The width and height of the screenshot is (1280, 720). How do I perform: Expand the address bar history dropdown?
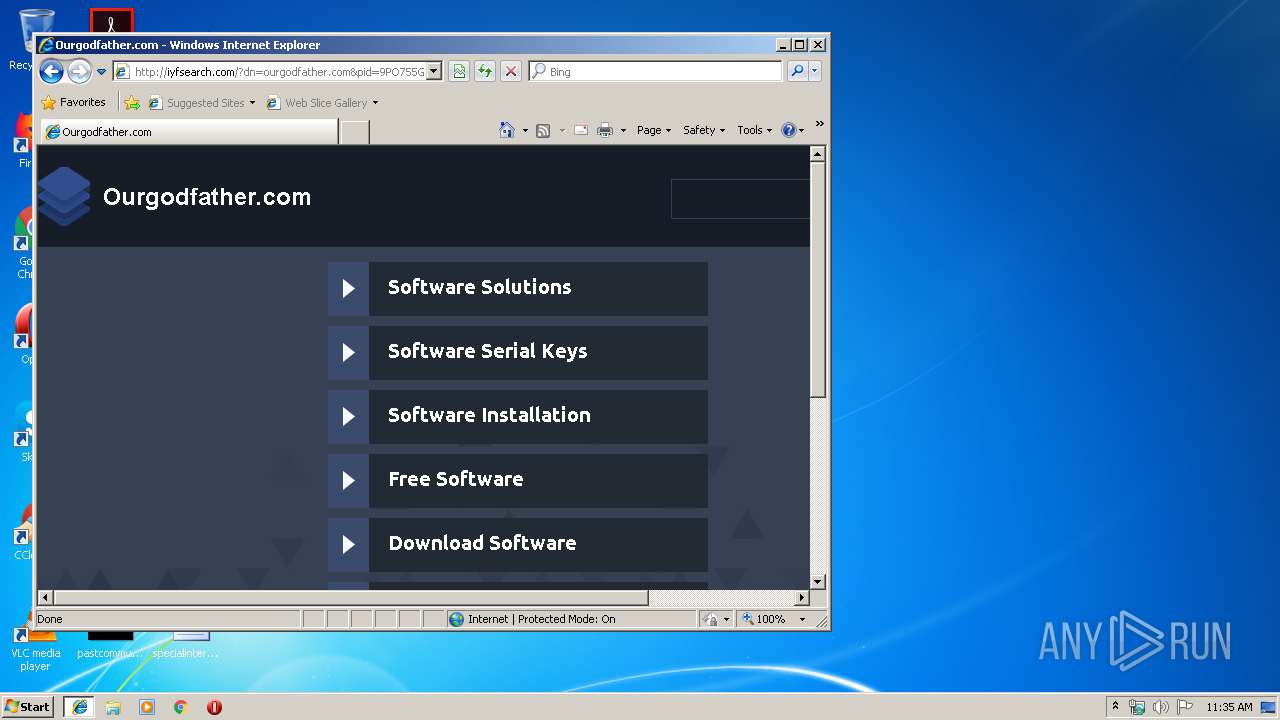click(x=434, y=71)
